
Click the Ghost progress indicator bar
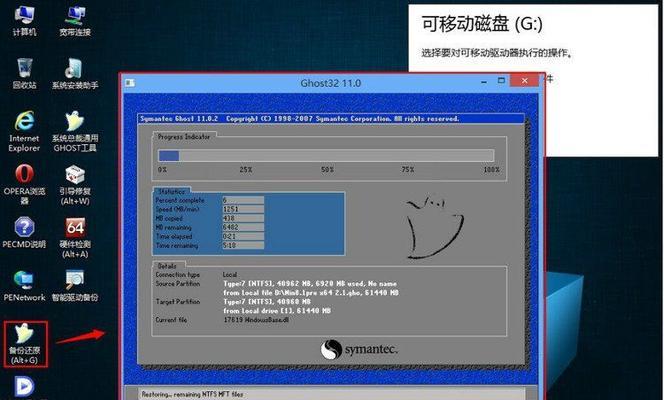click(326, 155)
